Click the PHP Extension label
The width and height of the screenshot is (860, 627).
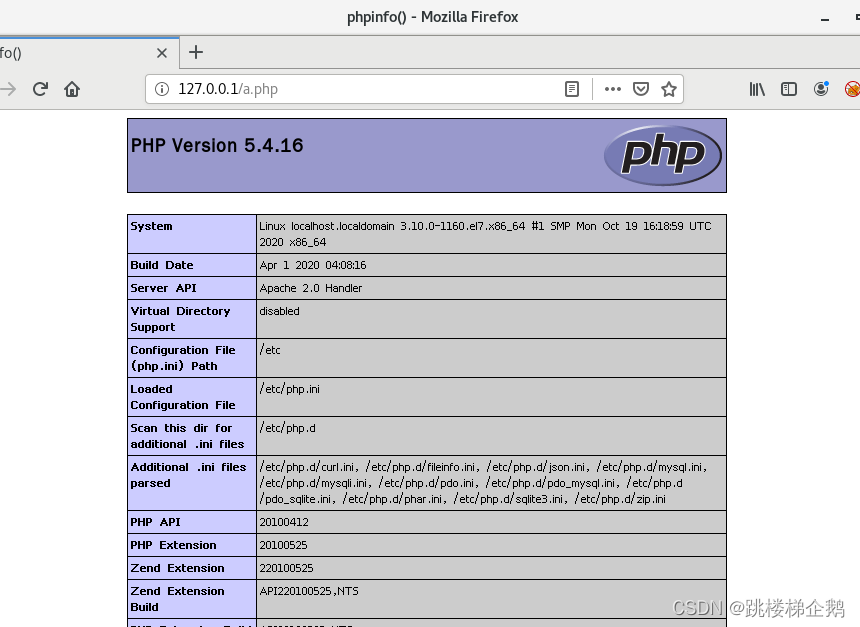click(x=173, y=545)
